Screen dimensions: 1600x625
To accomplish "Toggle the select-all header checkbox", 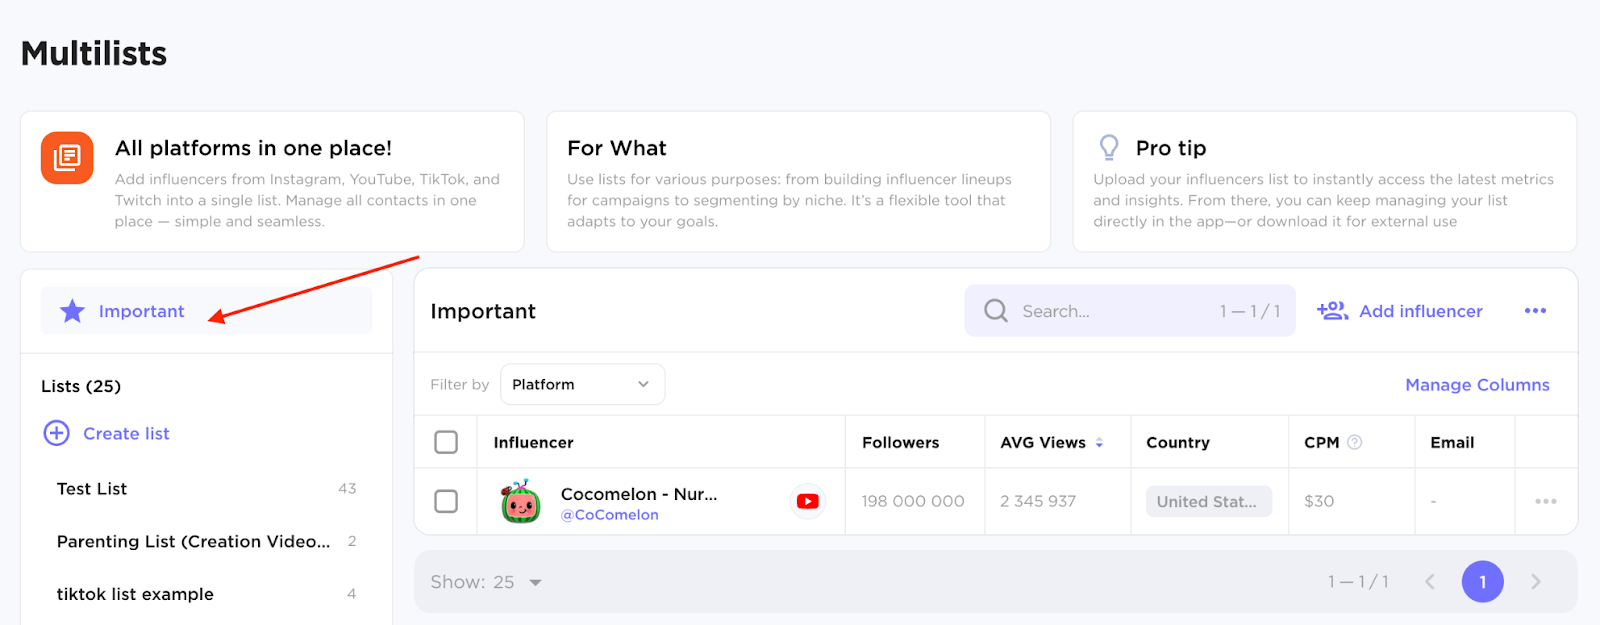I will [x=446, y=442].
